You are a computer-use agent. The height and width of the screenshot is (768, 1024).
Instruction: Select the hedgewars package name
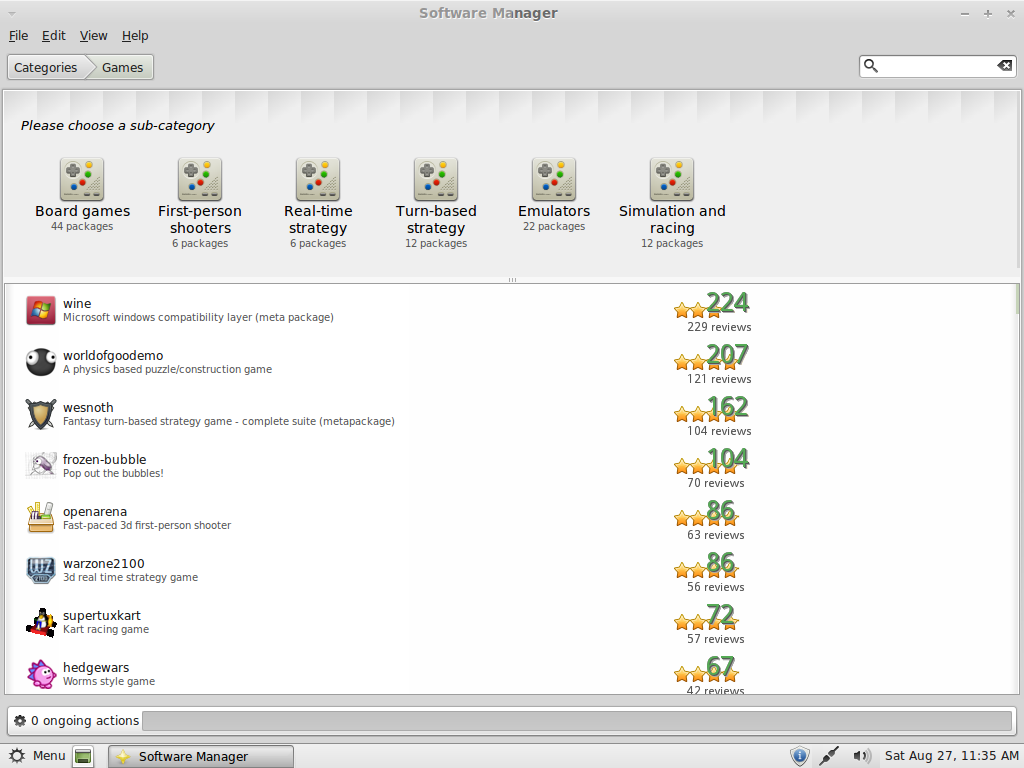[96, 667]
